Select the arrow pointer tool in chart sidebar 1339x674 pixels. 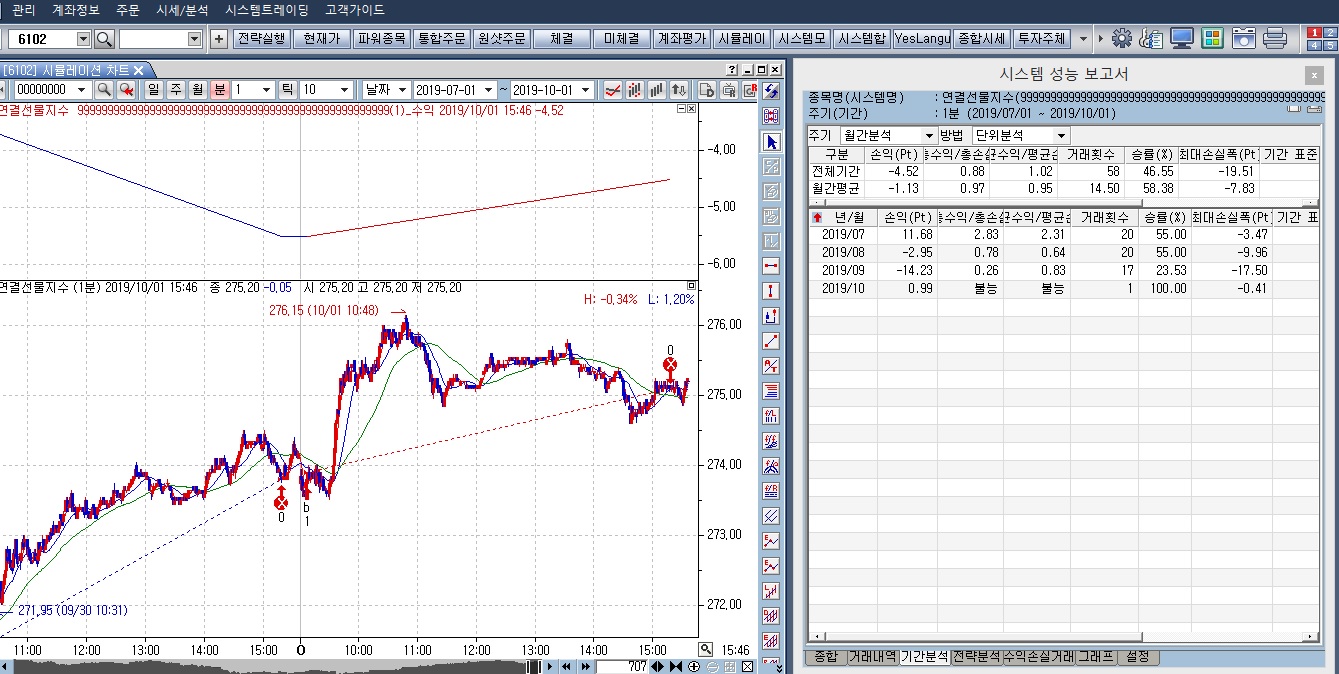pos(771,141)
